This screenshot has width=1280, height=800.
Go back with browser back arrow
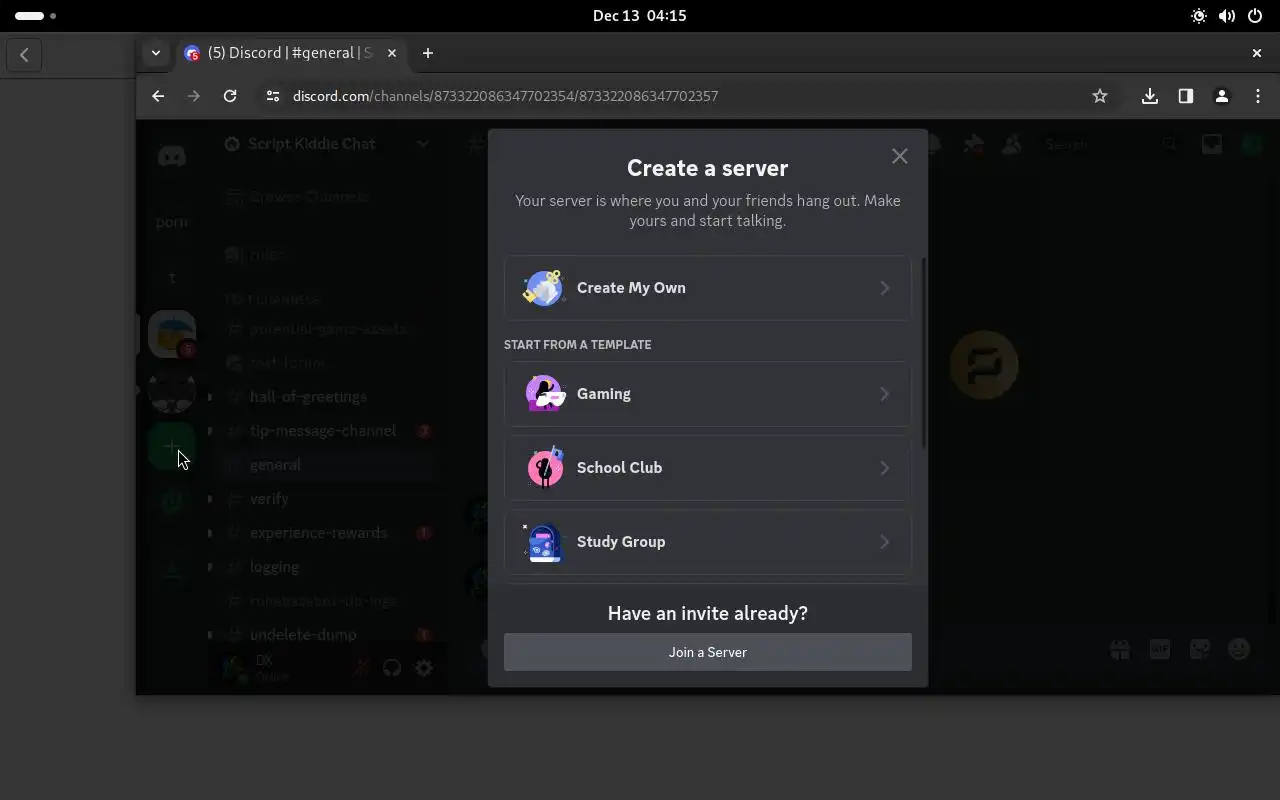click(x=158, y=96)
